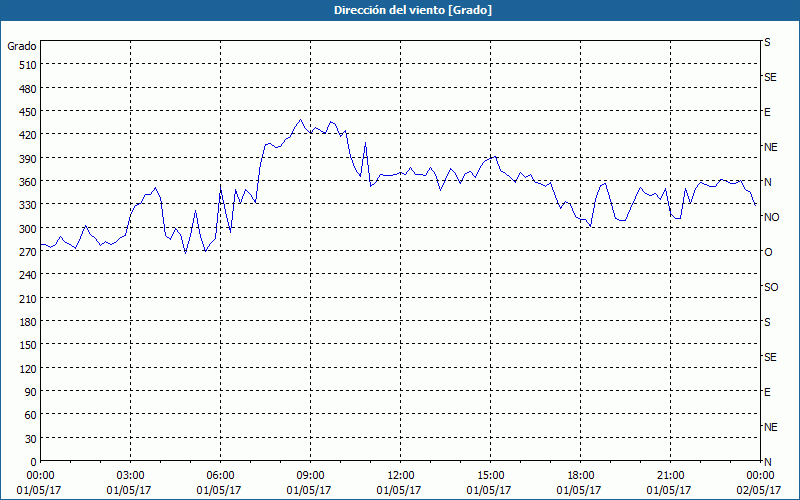The width and height of the screenshot is (800, 500).
Task: Select the 360 y-axis value
Action: coord(28,182)
